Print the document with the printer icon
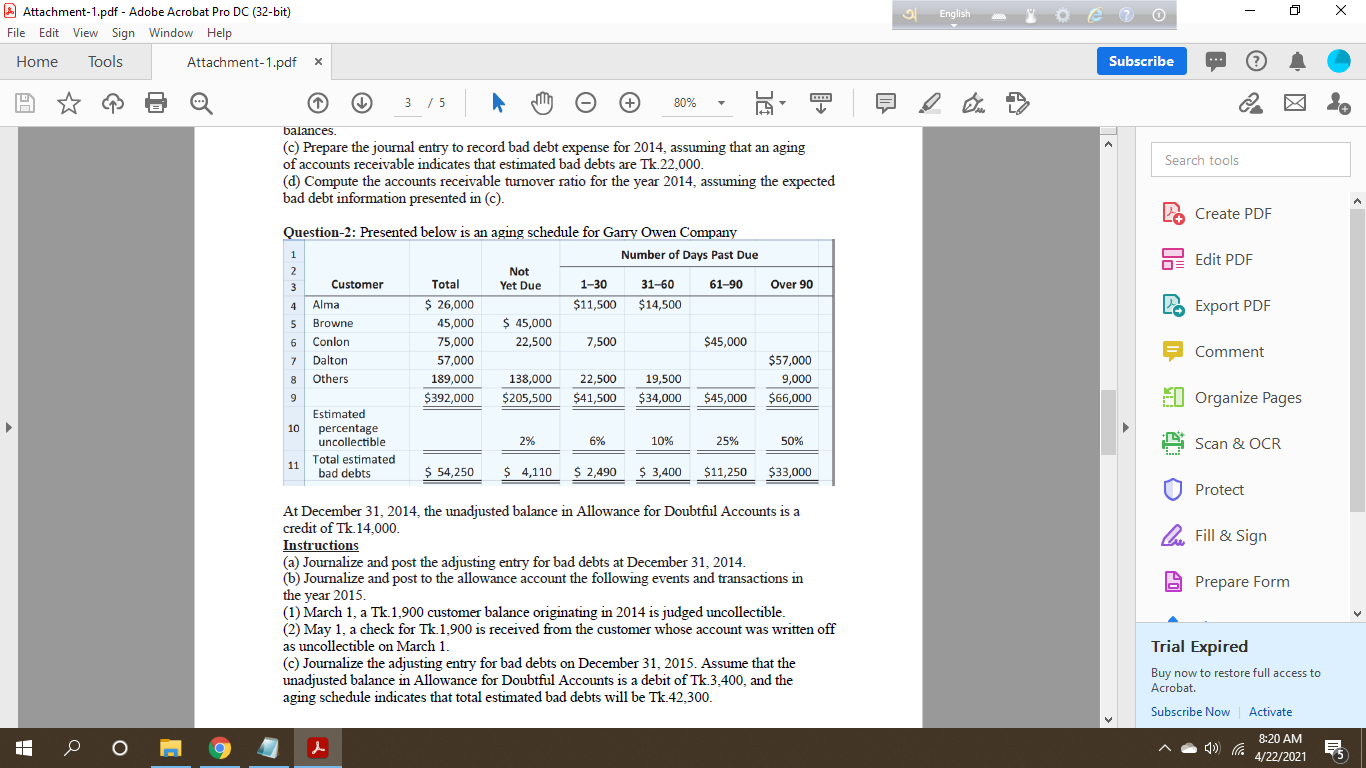The height and width of the screenshot is (768, 1366). [155, 103]
